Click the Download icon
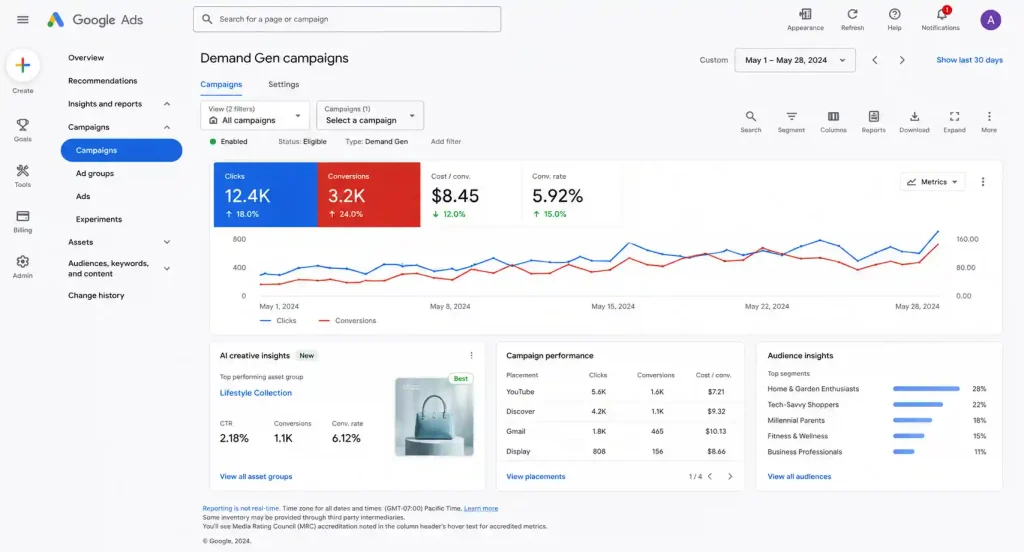Image resolution: width=1024 pixels, height=552 pixels. click(914, 121)
